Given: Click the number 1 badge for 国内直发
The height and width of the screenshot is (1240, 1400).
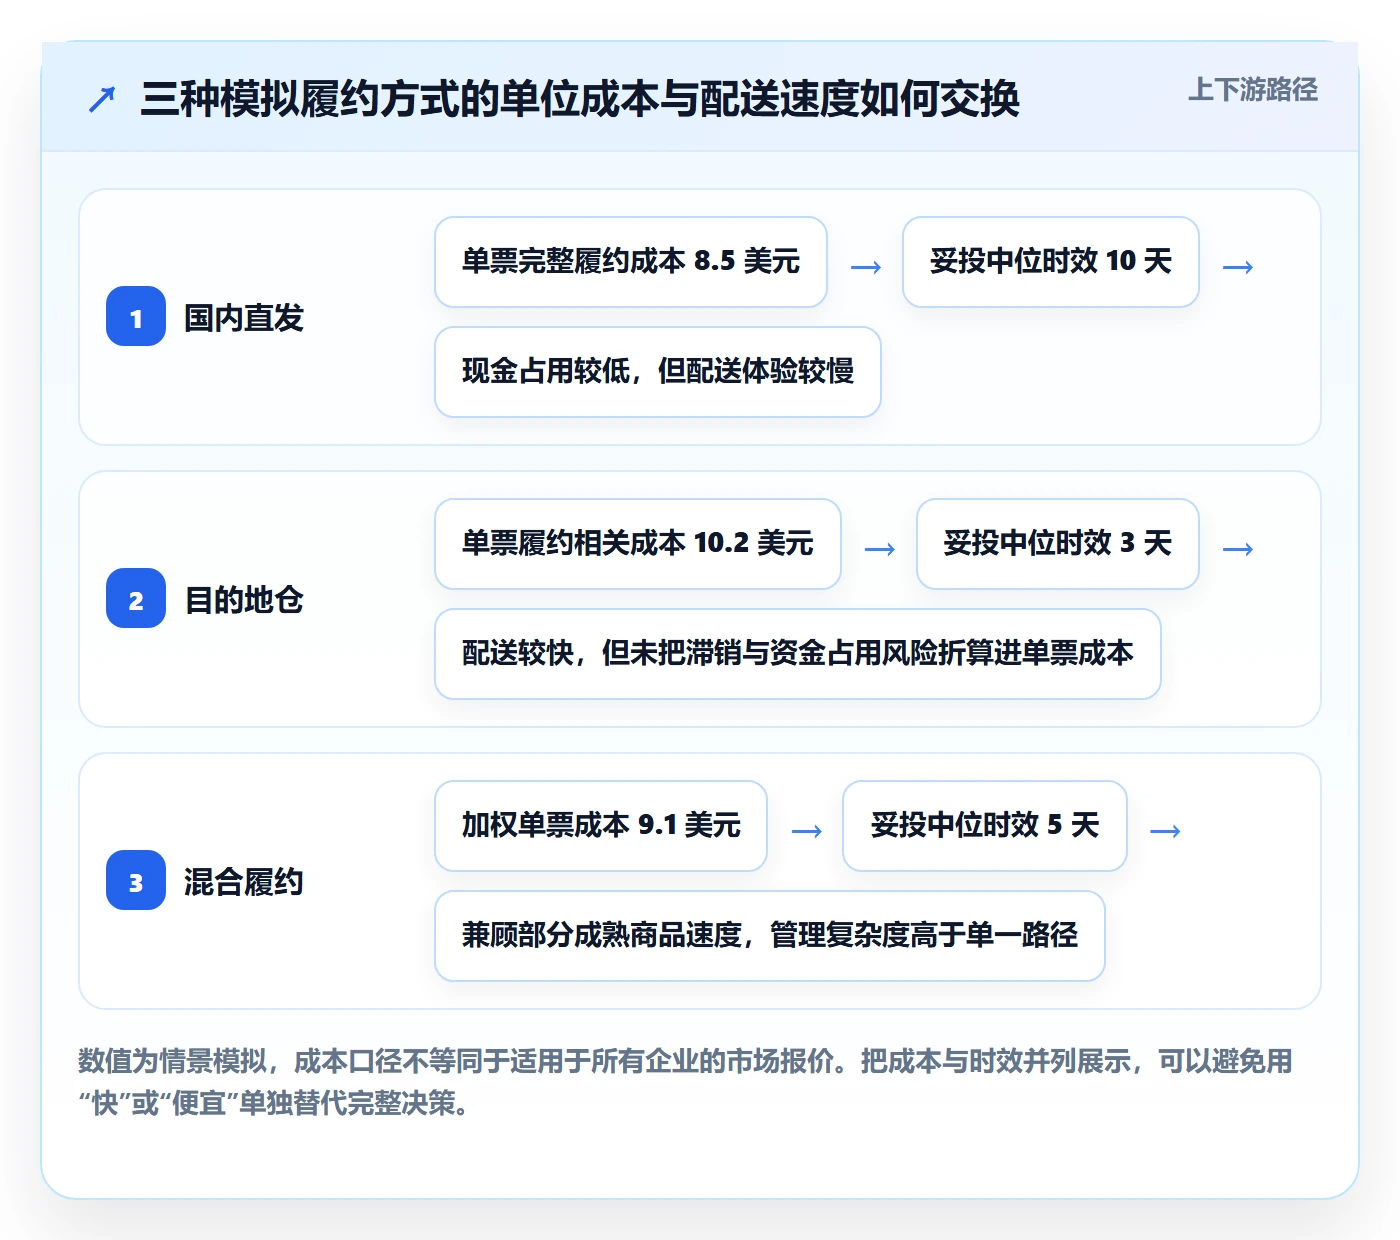Looking at the screenshot, I should point(136,317).
